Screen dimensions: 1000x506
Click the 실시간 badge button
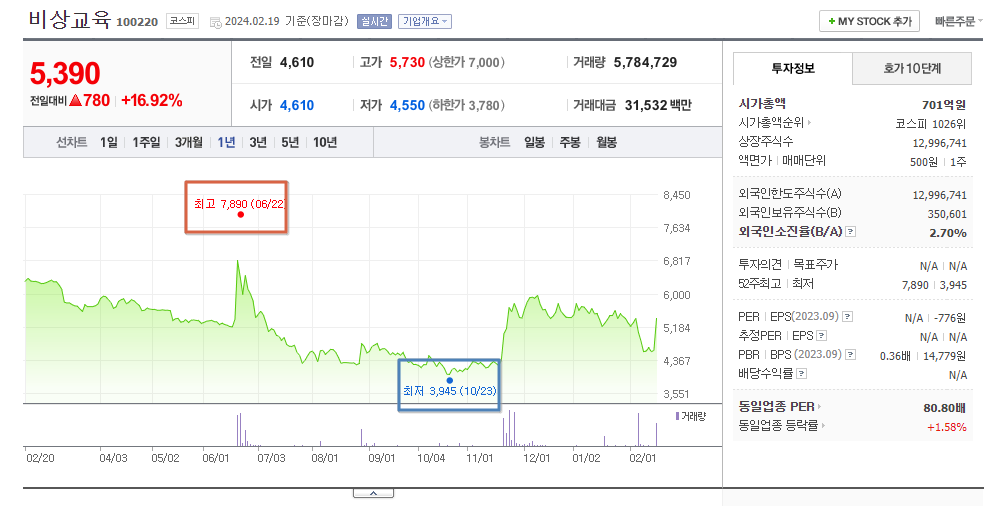pos(374,21)
